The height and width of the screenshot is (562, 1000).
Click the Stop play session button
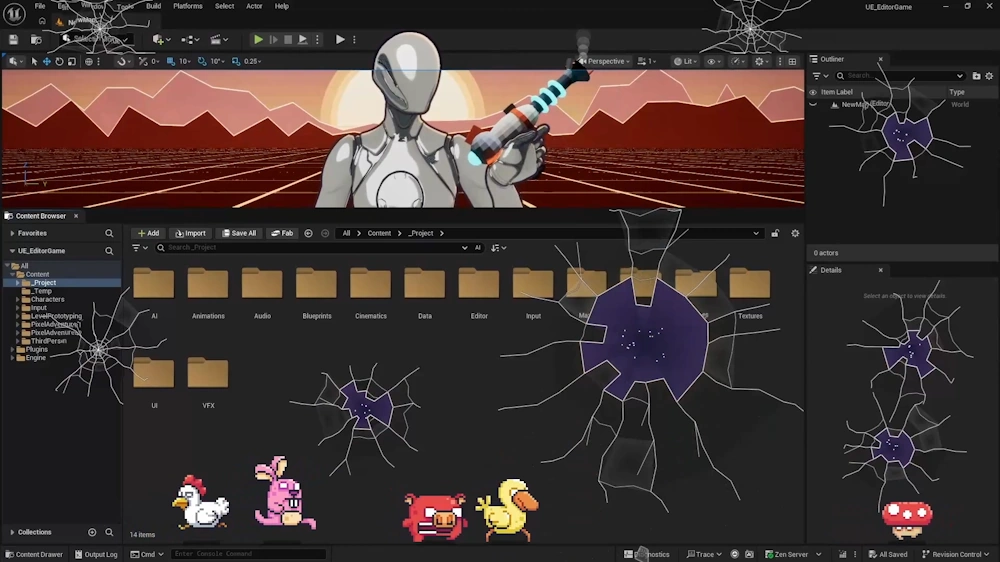click(x=288, y=40)
